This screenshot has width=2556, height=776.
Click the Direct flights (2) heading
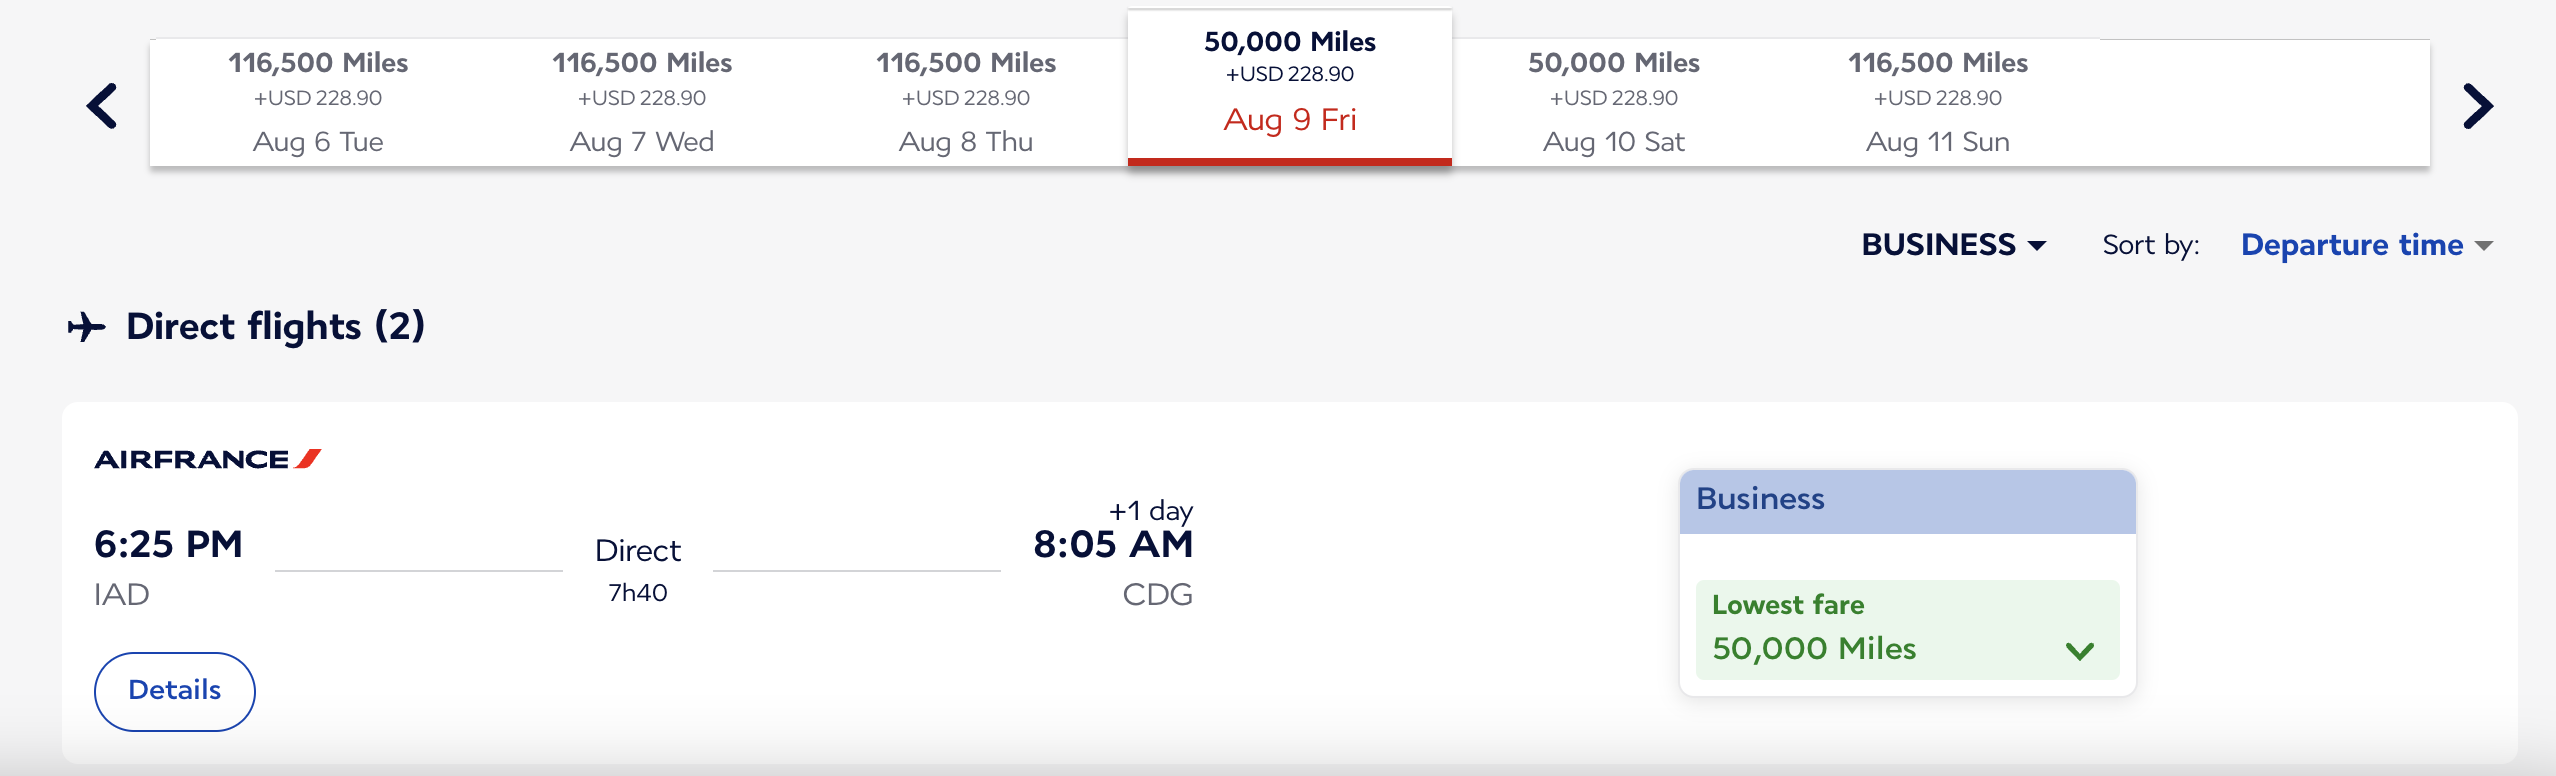coord(275,327)
